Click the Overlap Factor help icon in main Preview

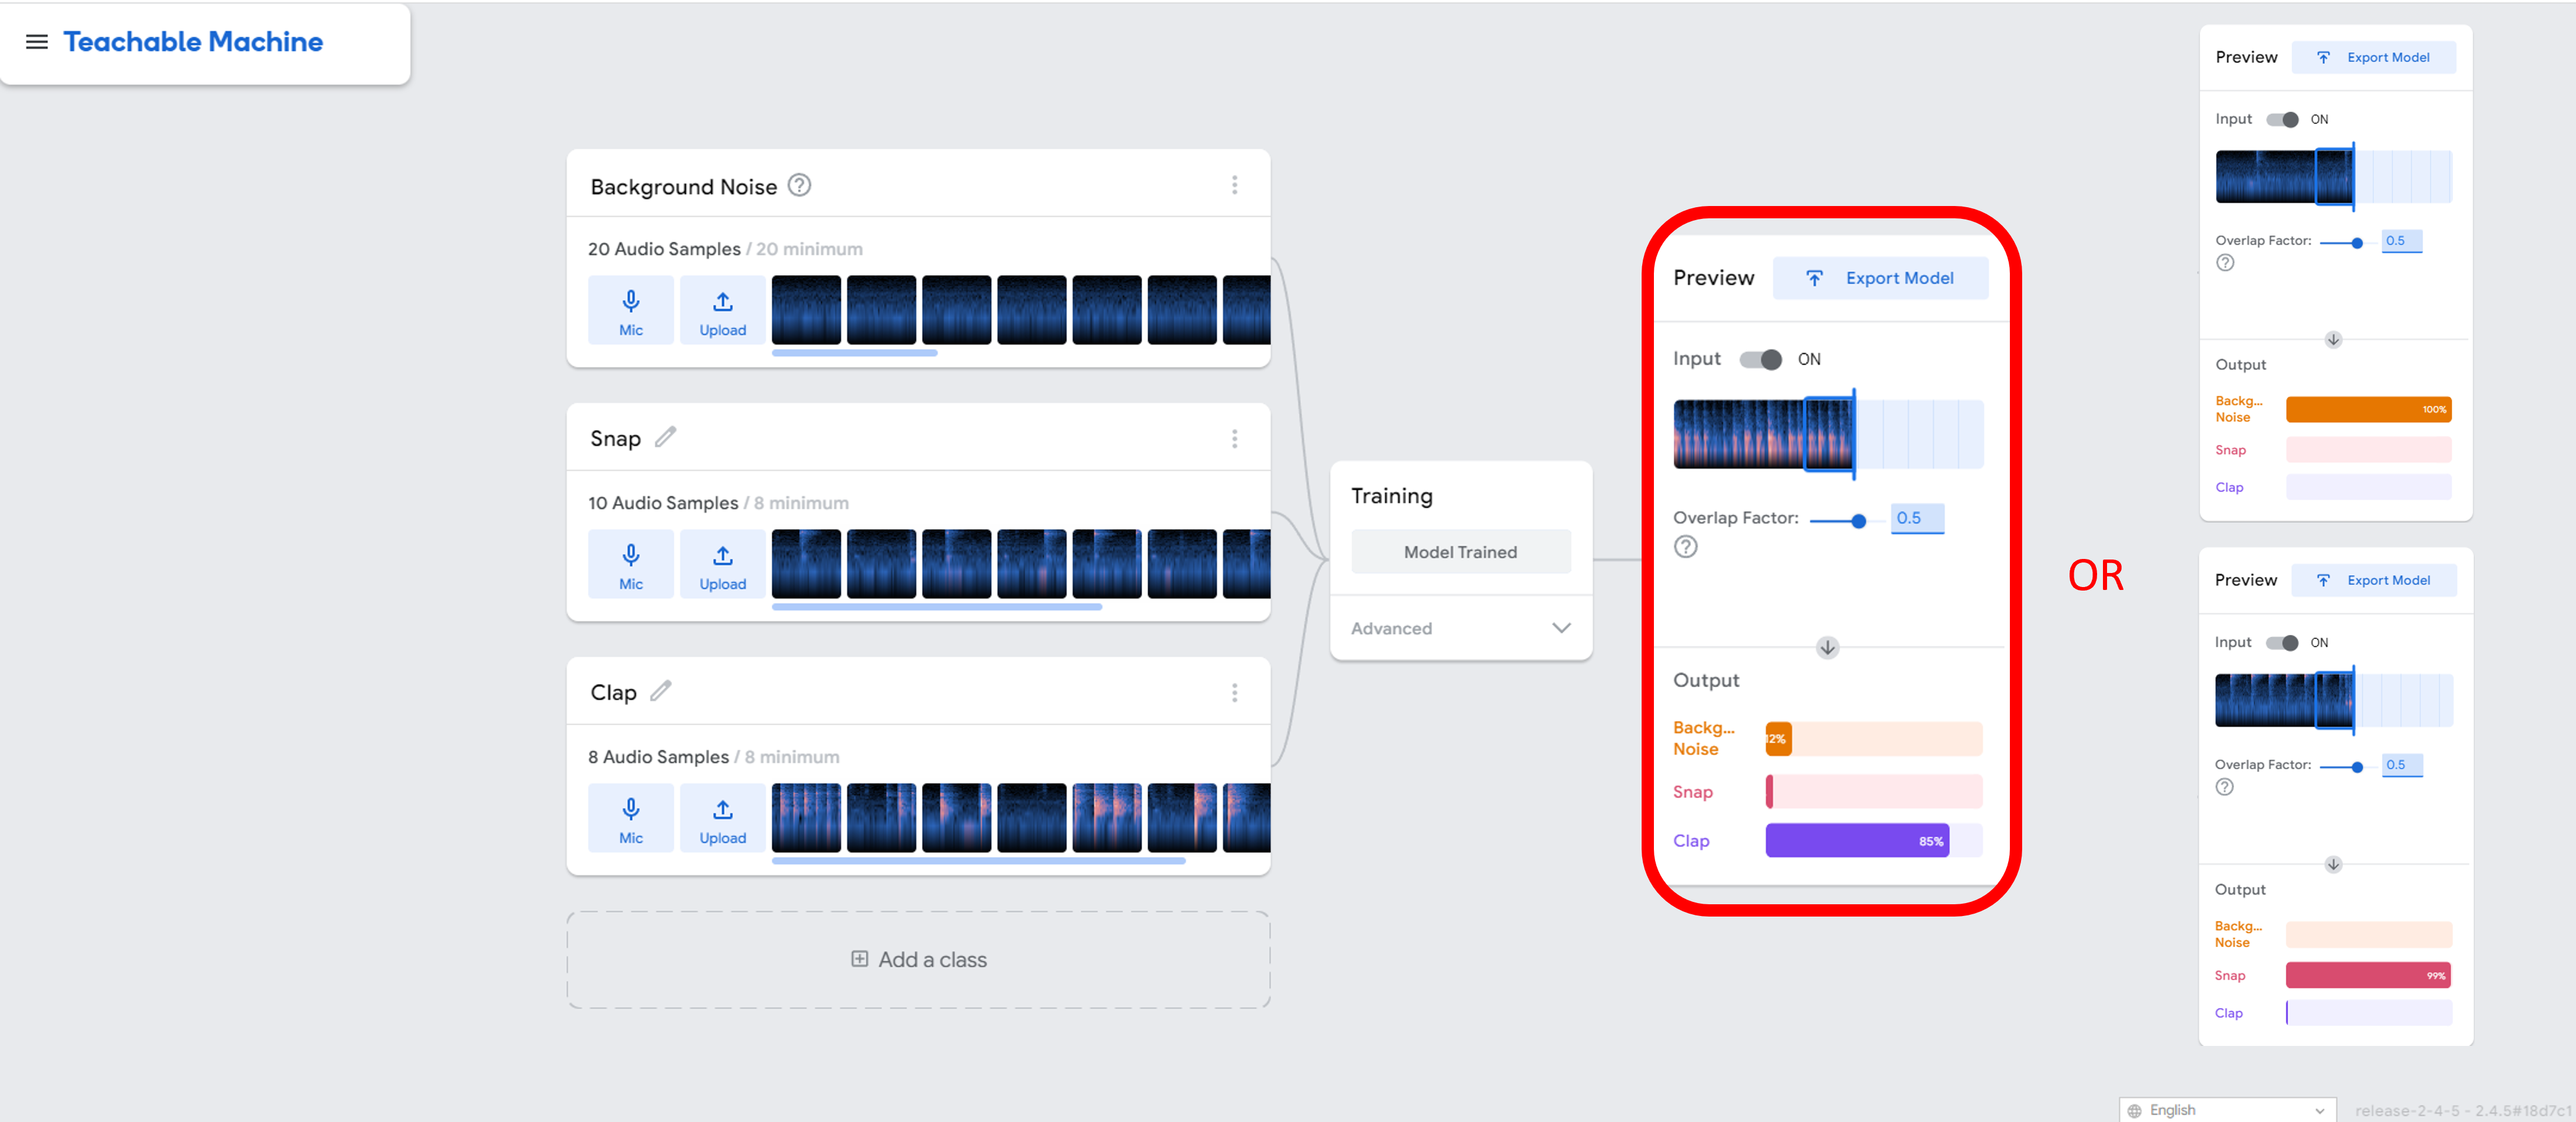tap(1685, 547)
